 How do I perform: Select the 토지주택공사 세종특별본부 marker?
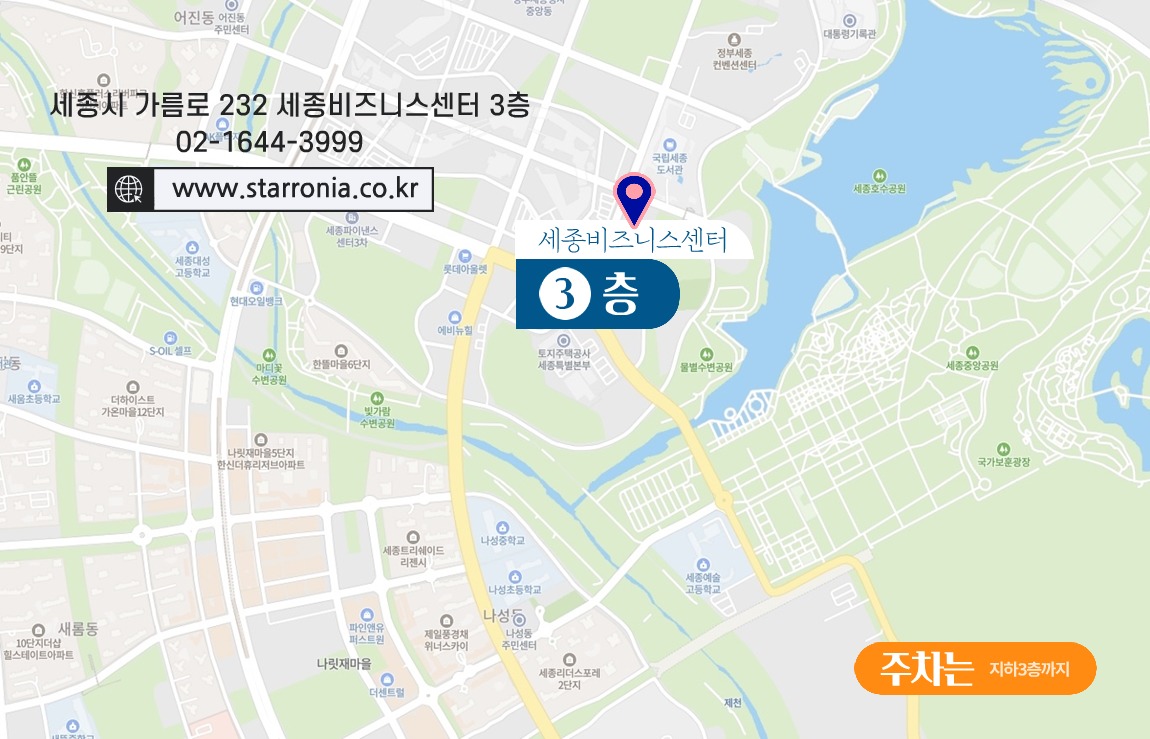563,341
